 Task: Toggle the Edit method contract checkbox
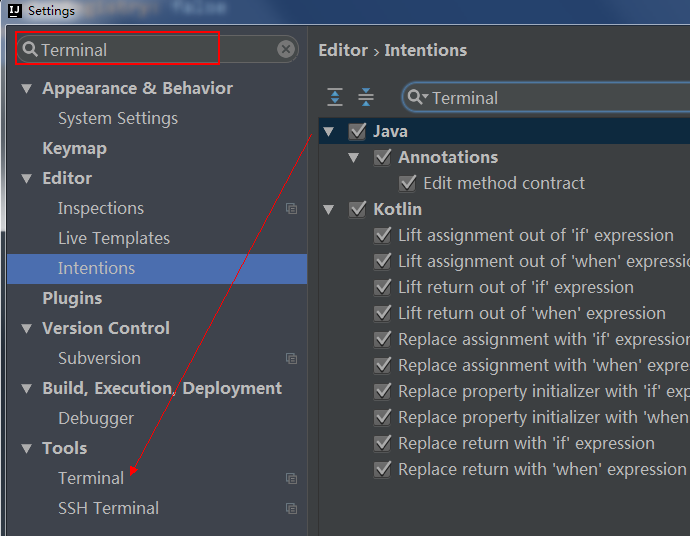click(x=407, y=183)
